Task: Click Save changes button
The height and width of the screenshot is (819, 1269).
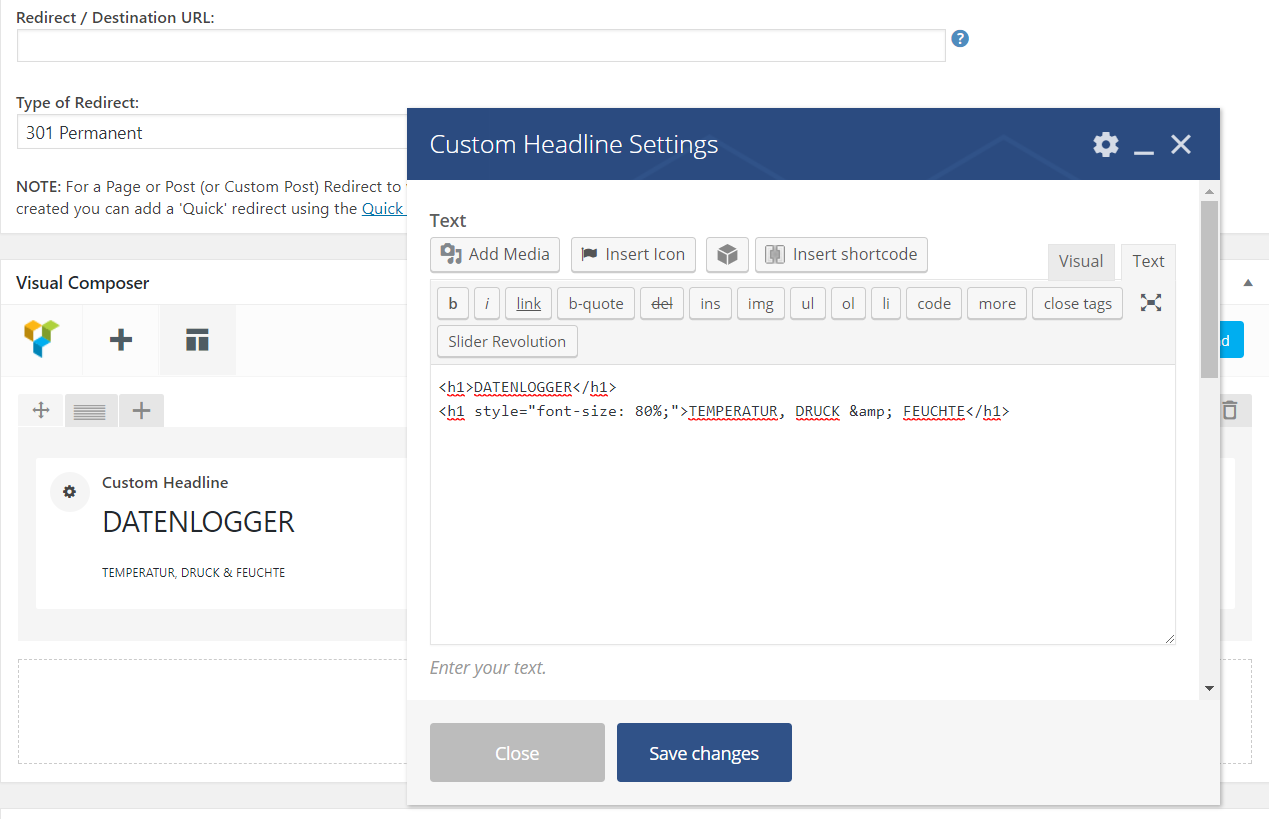Action: point(704,752)
